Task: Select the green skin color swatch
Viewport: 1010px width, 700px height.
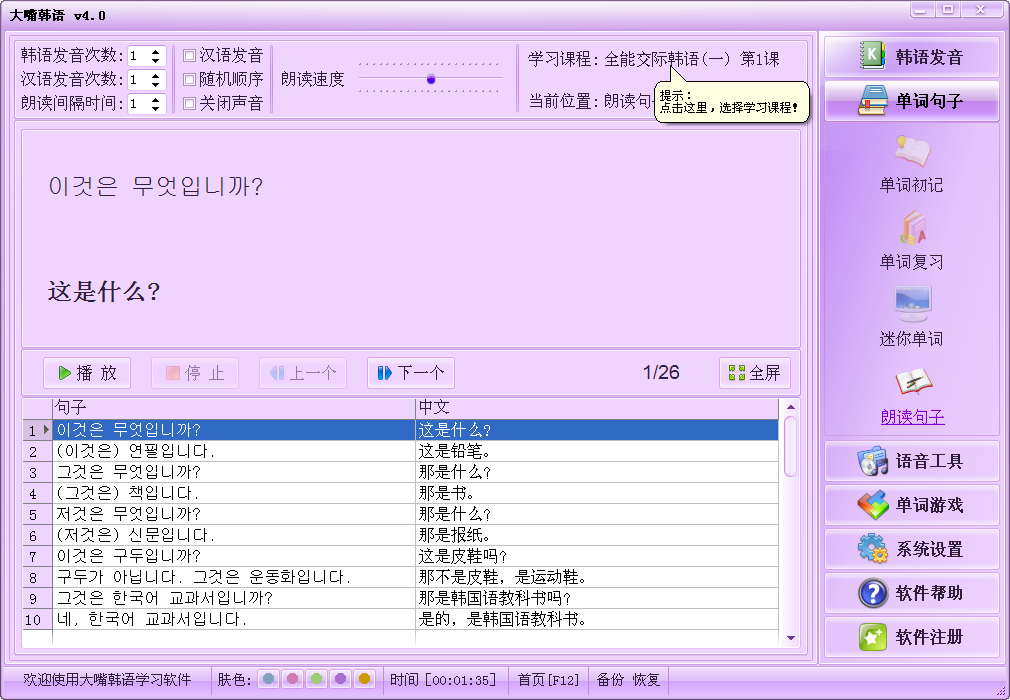Action: [316, 679]
